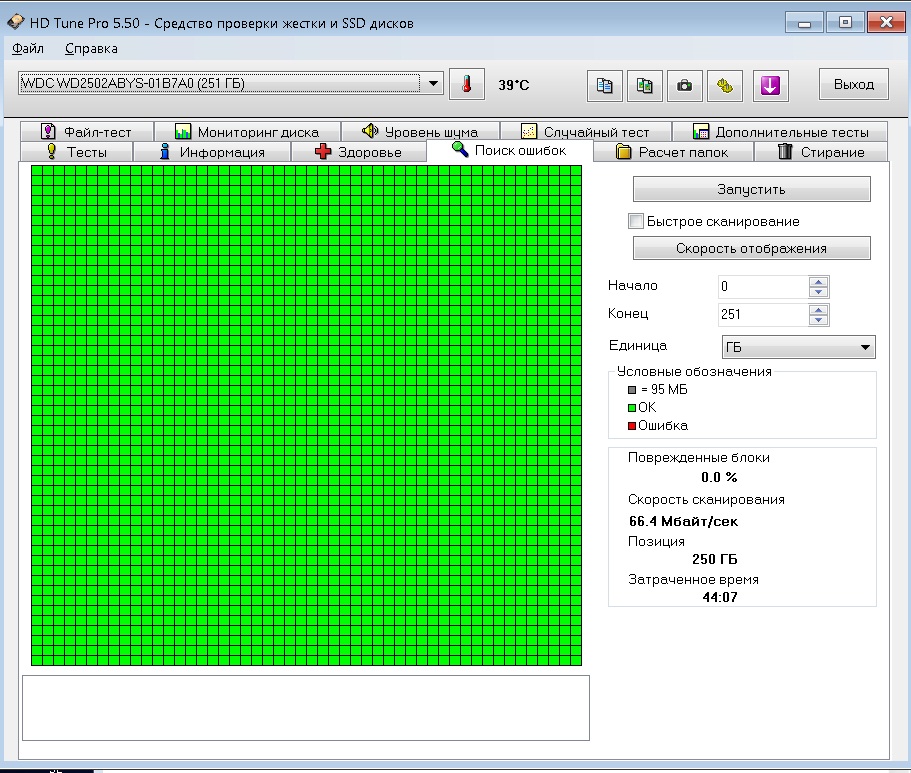This screenshot has width=911, height=773.
Task: Click the empty log text area below grid
Action: [306, 707]
